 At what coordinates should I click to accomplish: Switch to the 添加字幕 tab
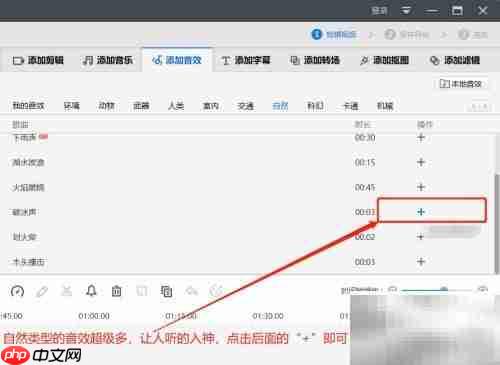pos(246,60)
